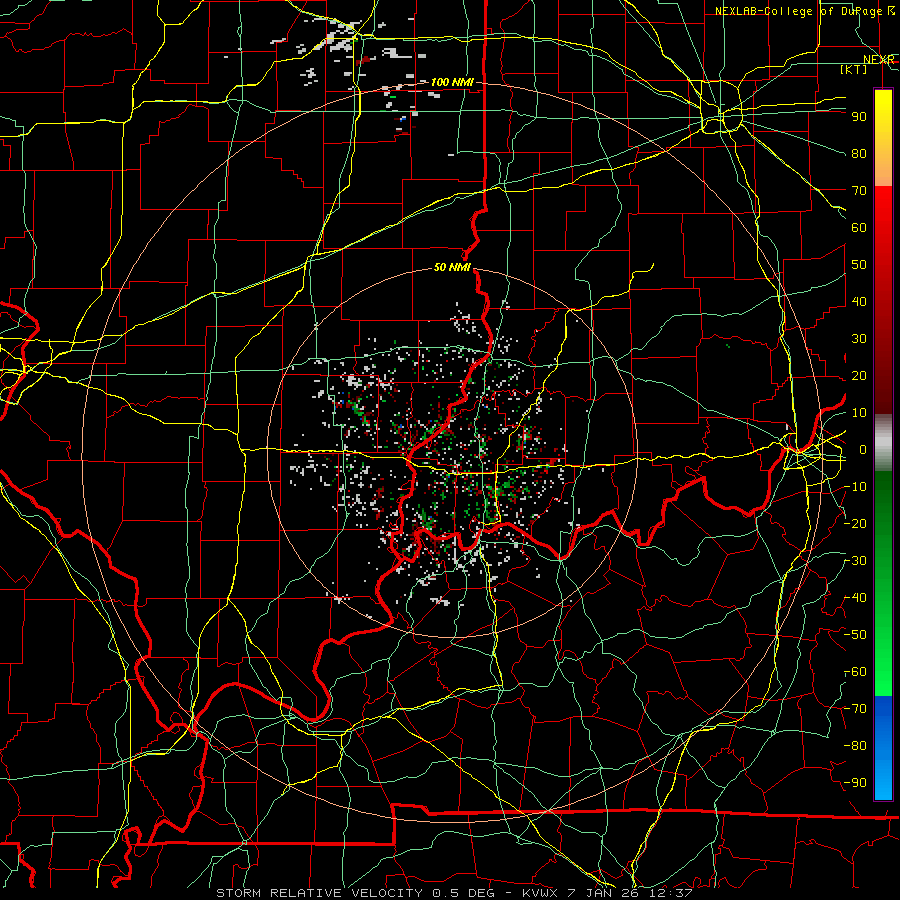
Task: Pick the blue bottom segment of velocity color bar
Action: pyautogui.click(x=883, y=748)
